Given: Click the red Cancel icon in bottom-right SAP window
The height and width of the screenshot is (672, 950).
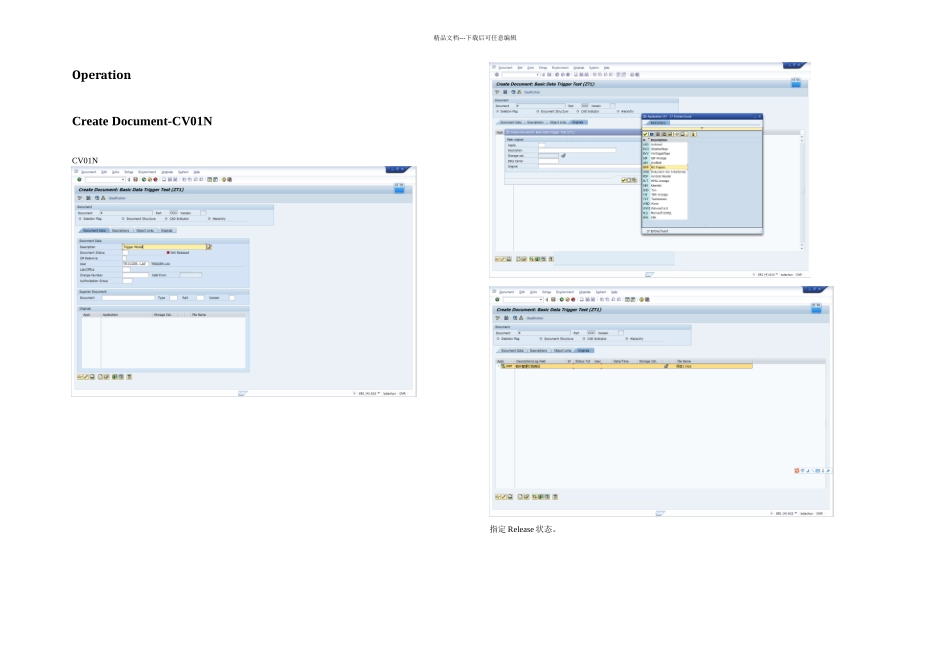Looking at the screenshot, I should click(x=573, y=299).
